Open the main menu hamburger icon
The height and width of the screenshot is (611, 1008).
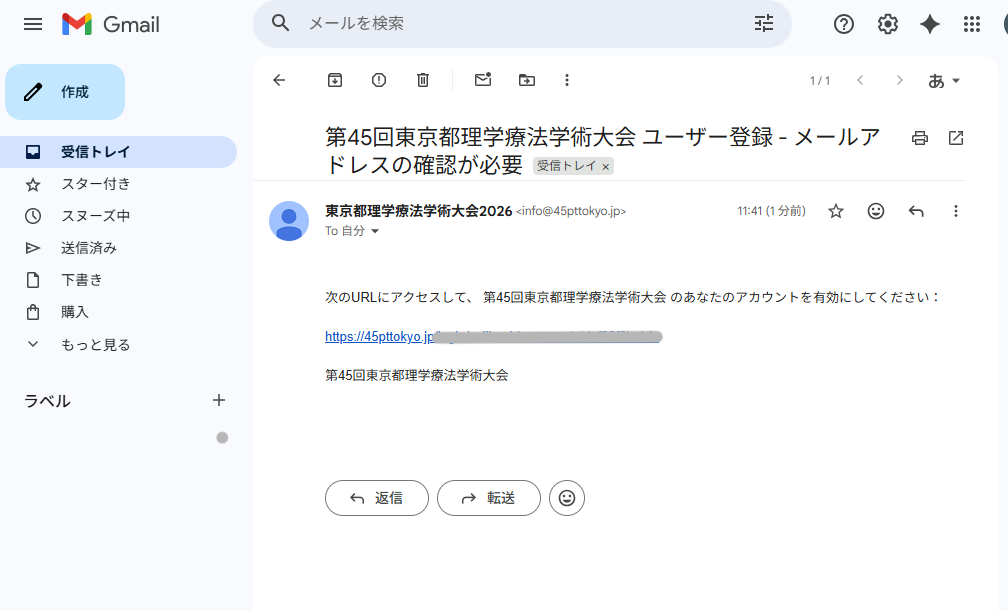[x=33, y=24]
